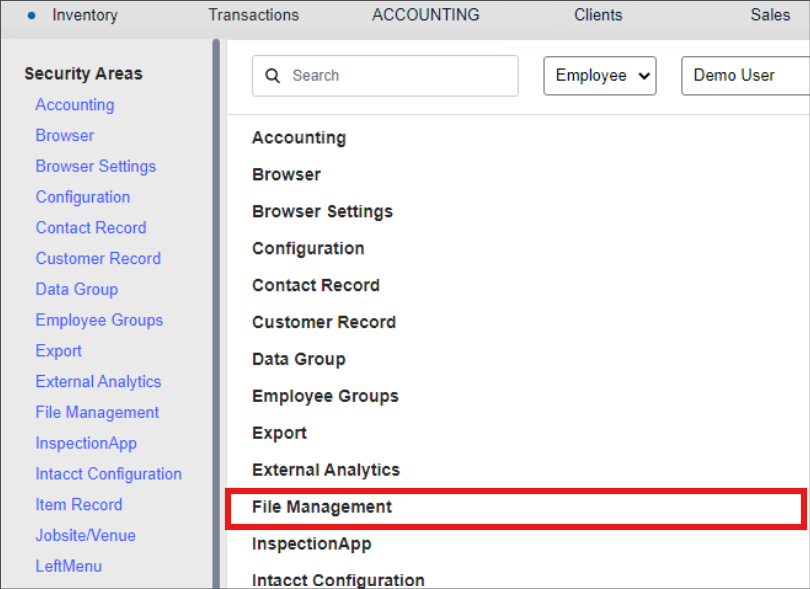The image size is (810, 589).
Task: Open the Sales menu
Action: coord(770,15)
